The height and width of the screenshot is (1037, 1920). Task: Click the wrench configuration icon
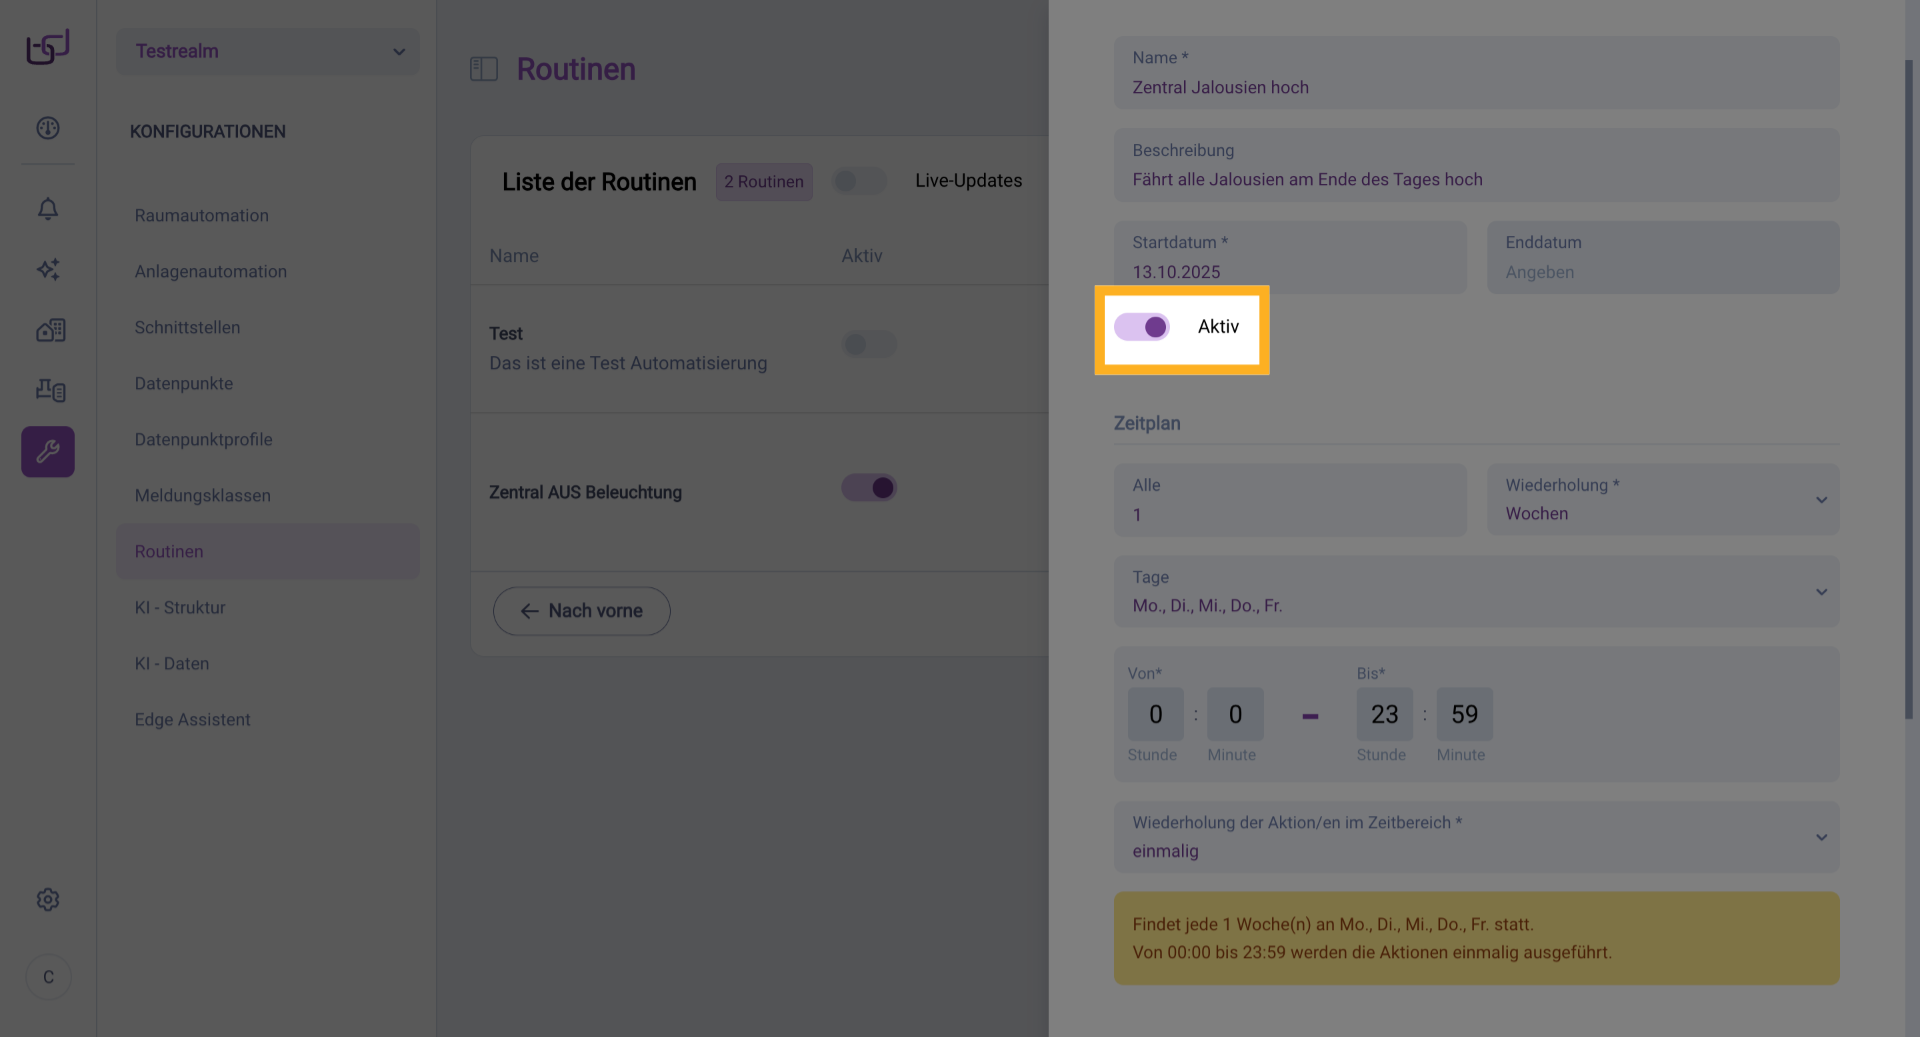[48, 452]
